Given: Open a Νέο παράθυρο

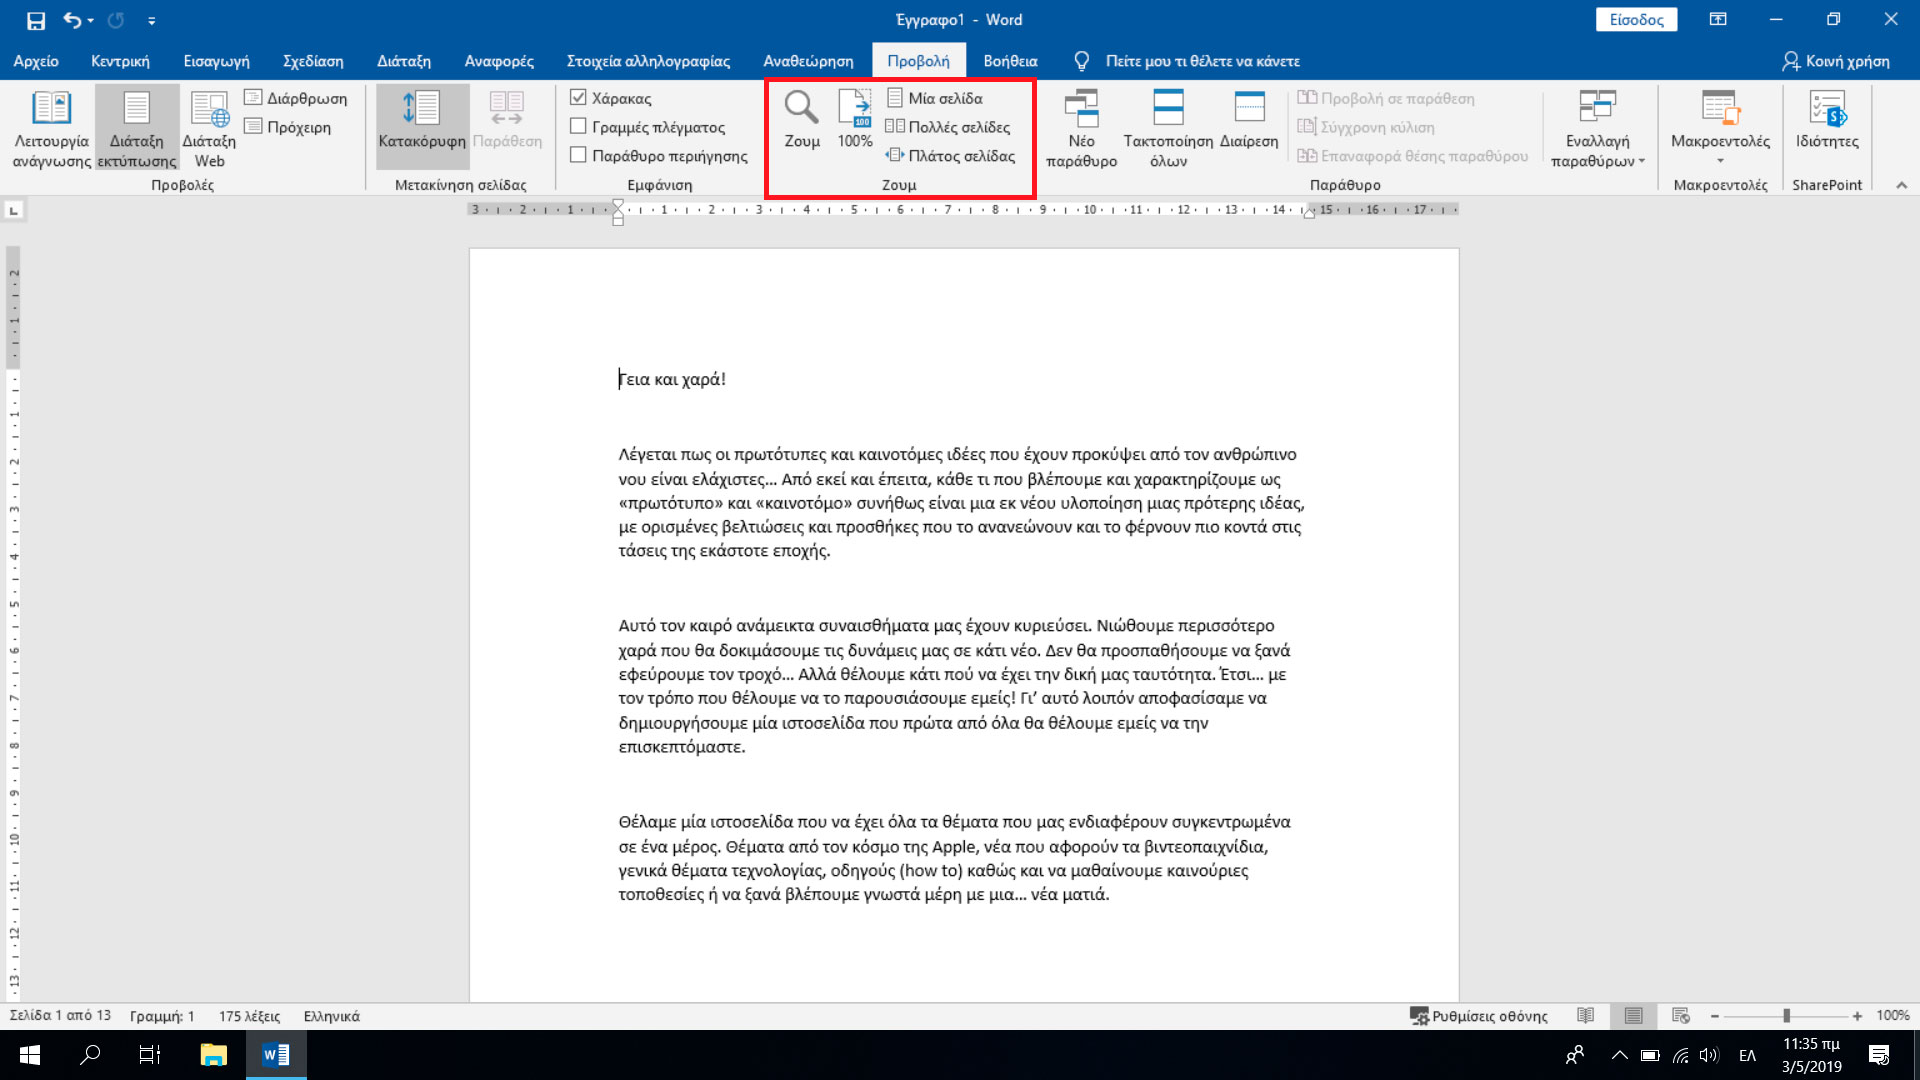Looking at the screenshot, I should (1081, 128).
